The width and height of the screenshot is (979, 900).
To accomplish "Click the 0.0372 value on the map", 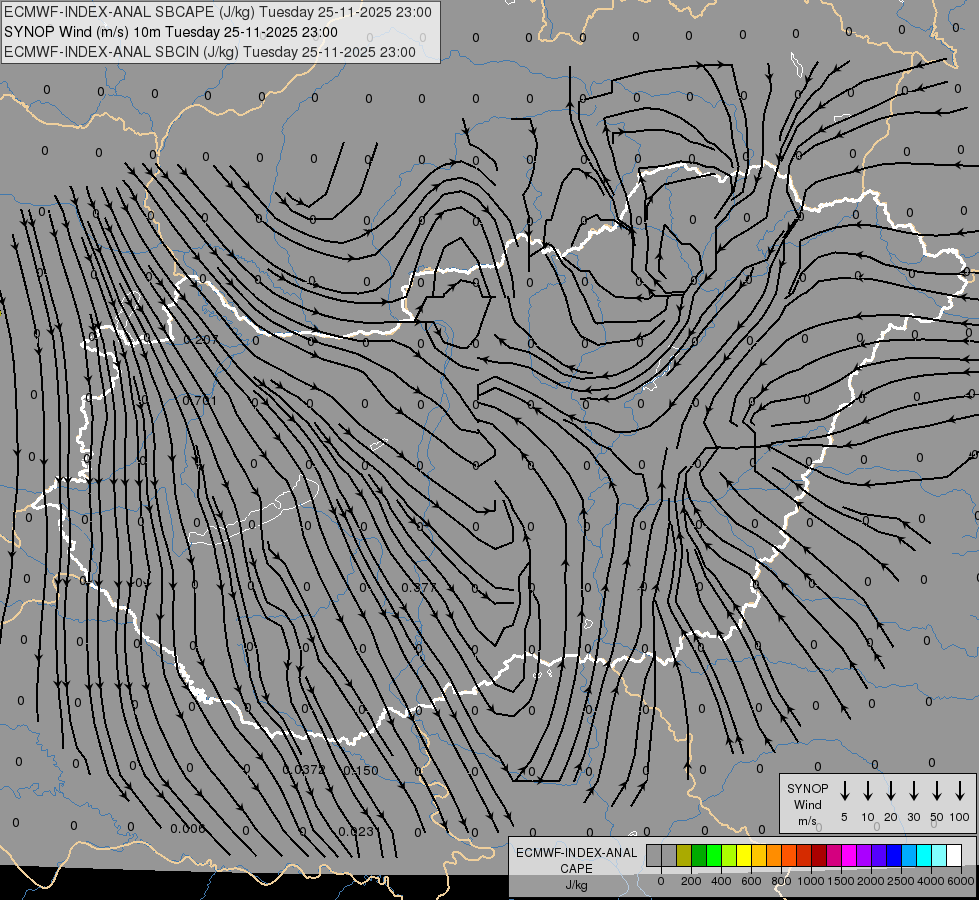I will 304,769.
